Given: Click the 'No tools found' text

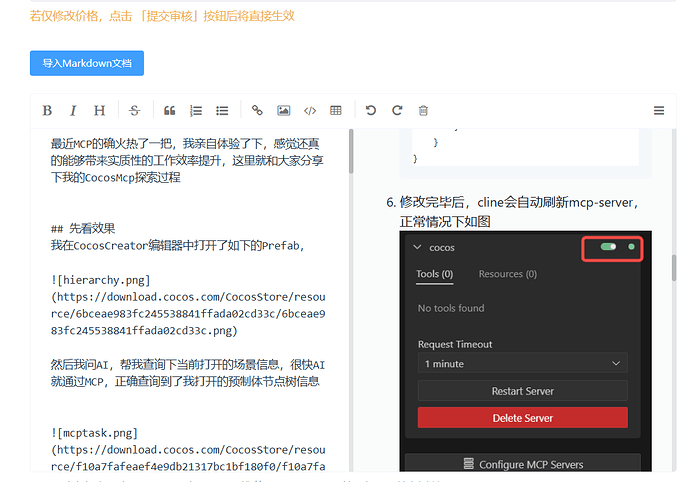Looking at the screenshot, I should coord(451,308).
